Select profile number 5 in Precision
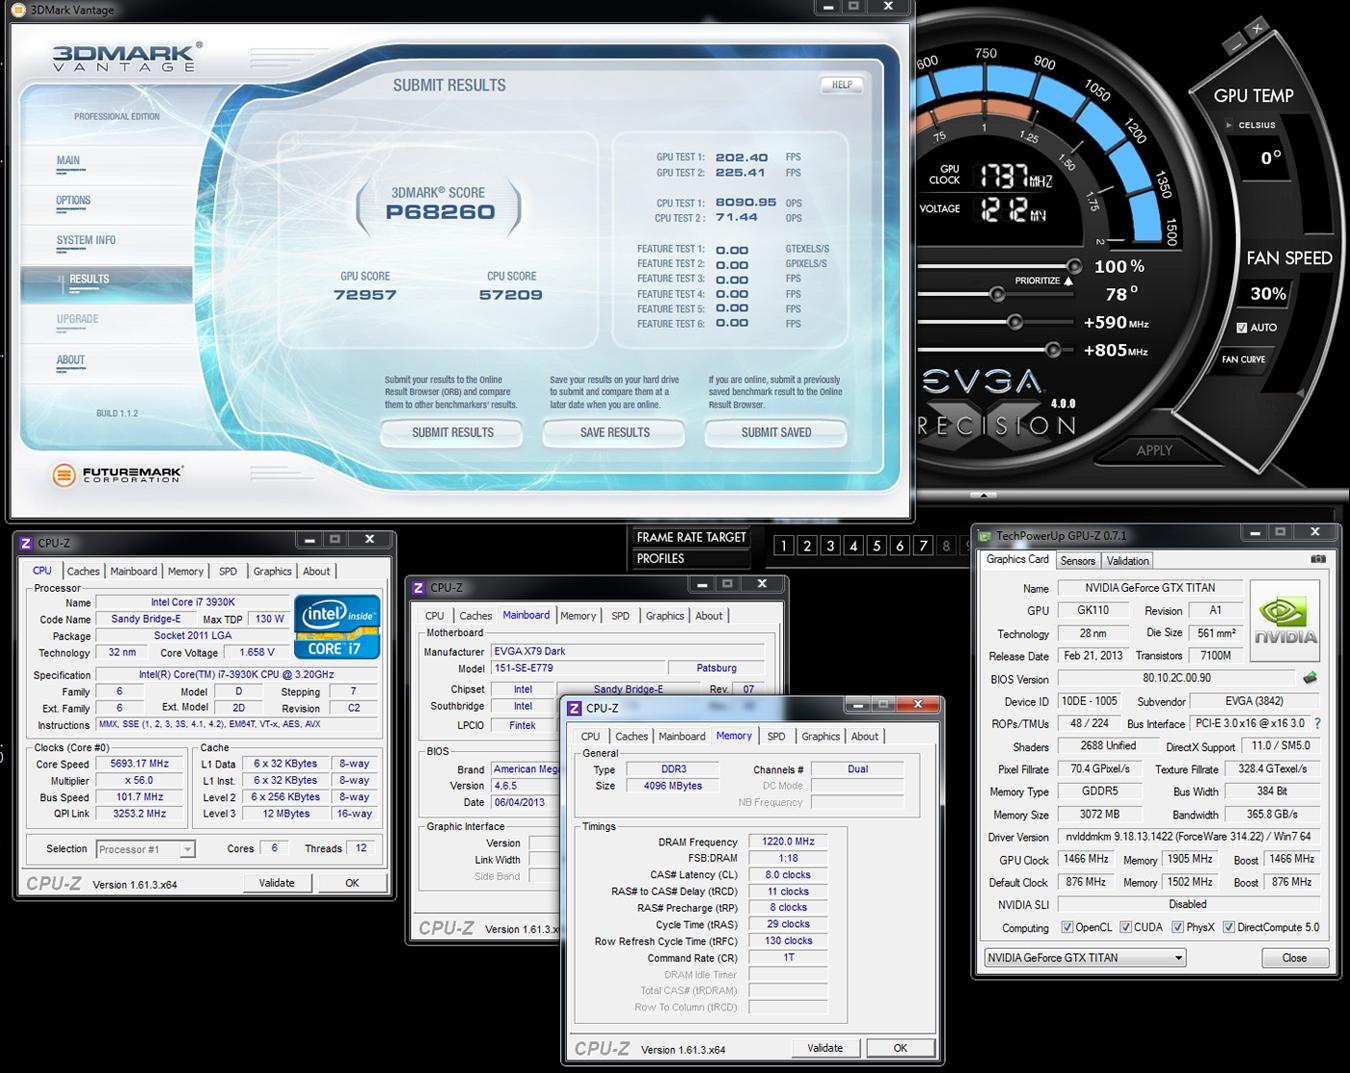Viewport: 1350px width, 1073px height. pyautogui.click(x=877, y=545)
